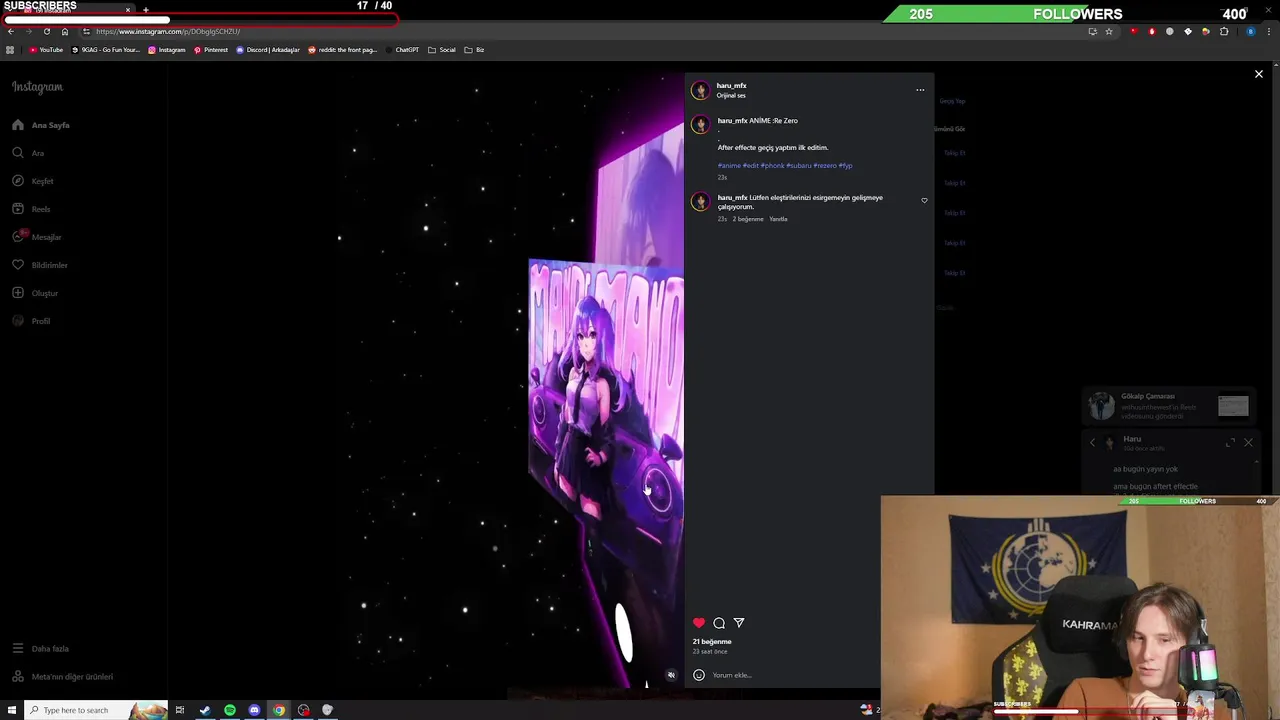Open Ara search in the sidebar
The width and height of the screenshot is (1280, 720).
[x=28, y=153]
